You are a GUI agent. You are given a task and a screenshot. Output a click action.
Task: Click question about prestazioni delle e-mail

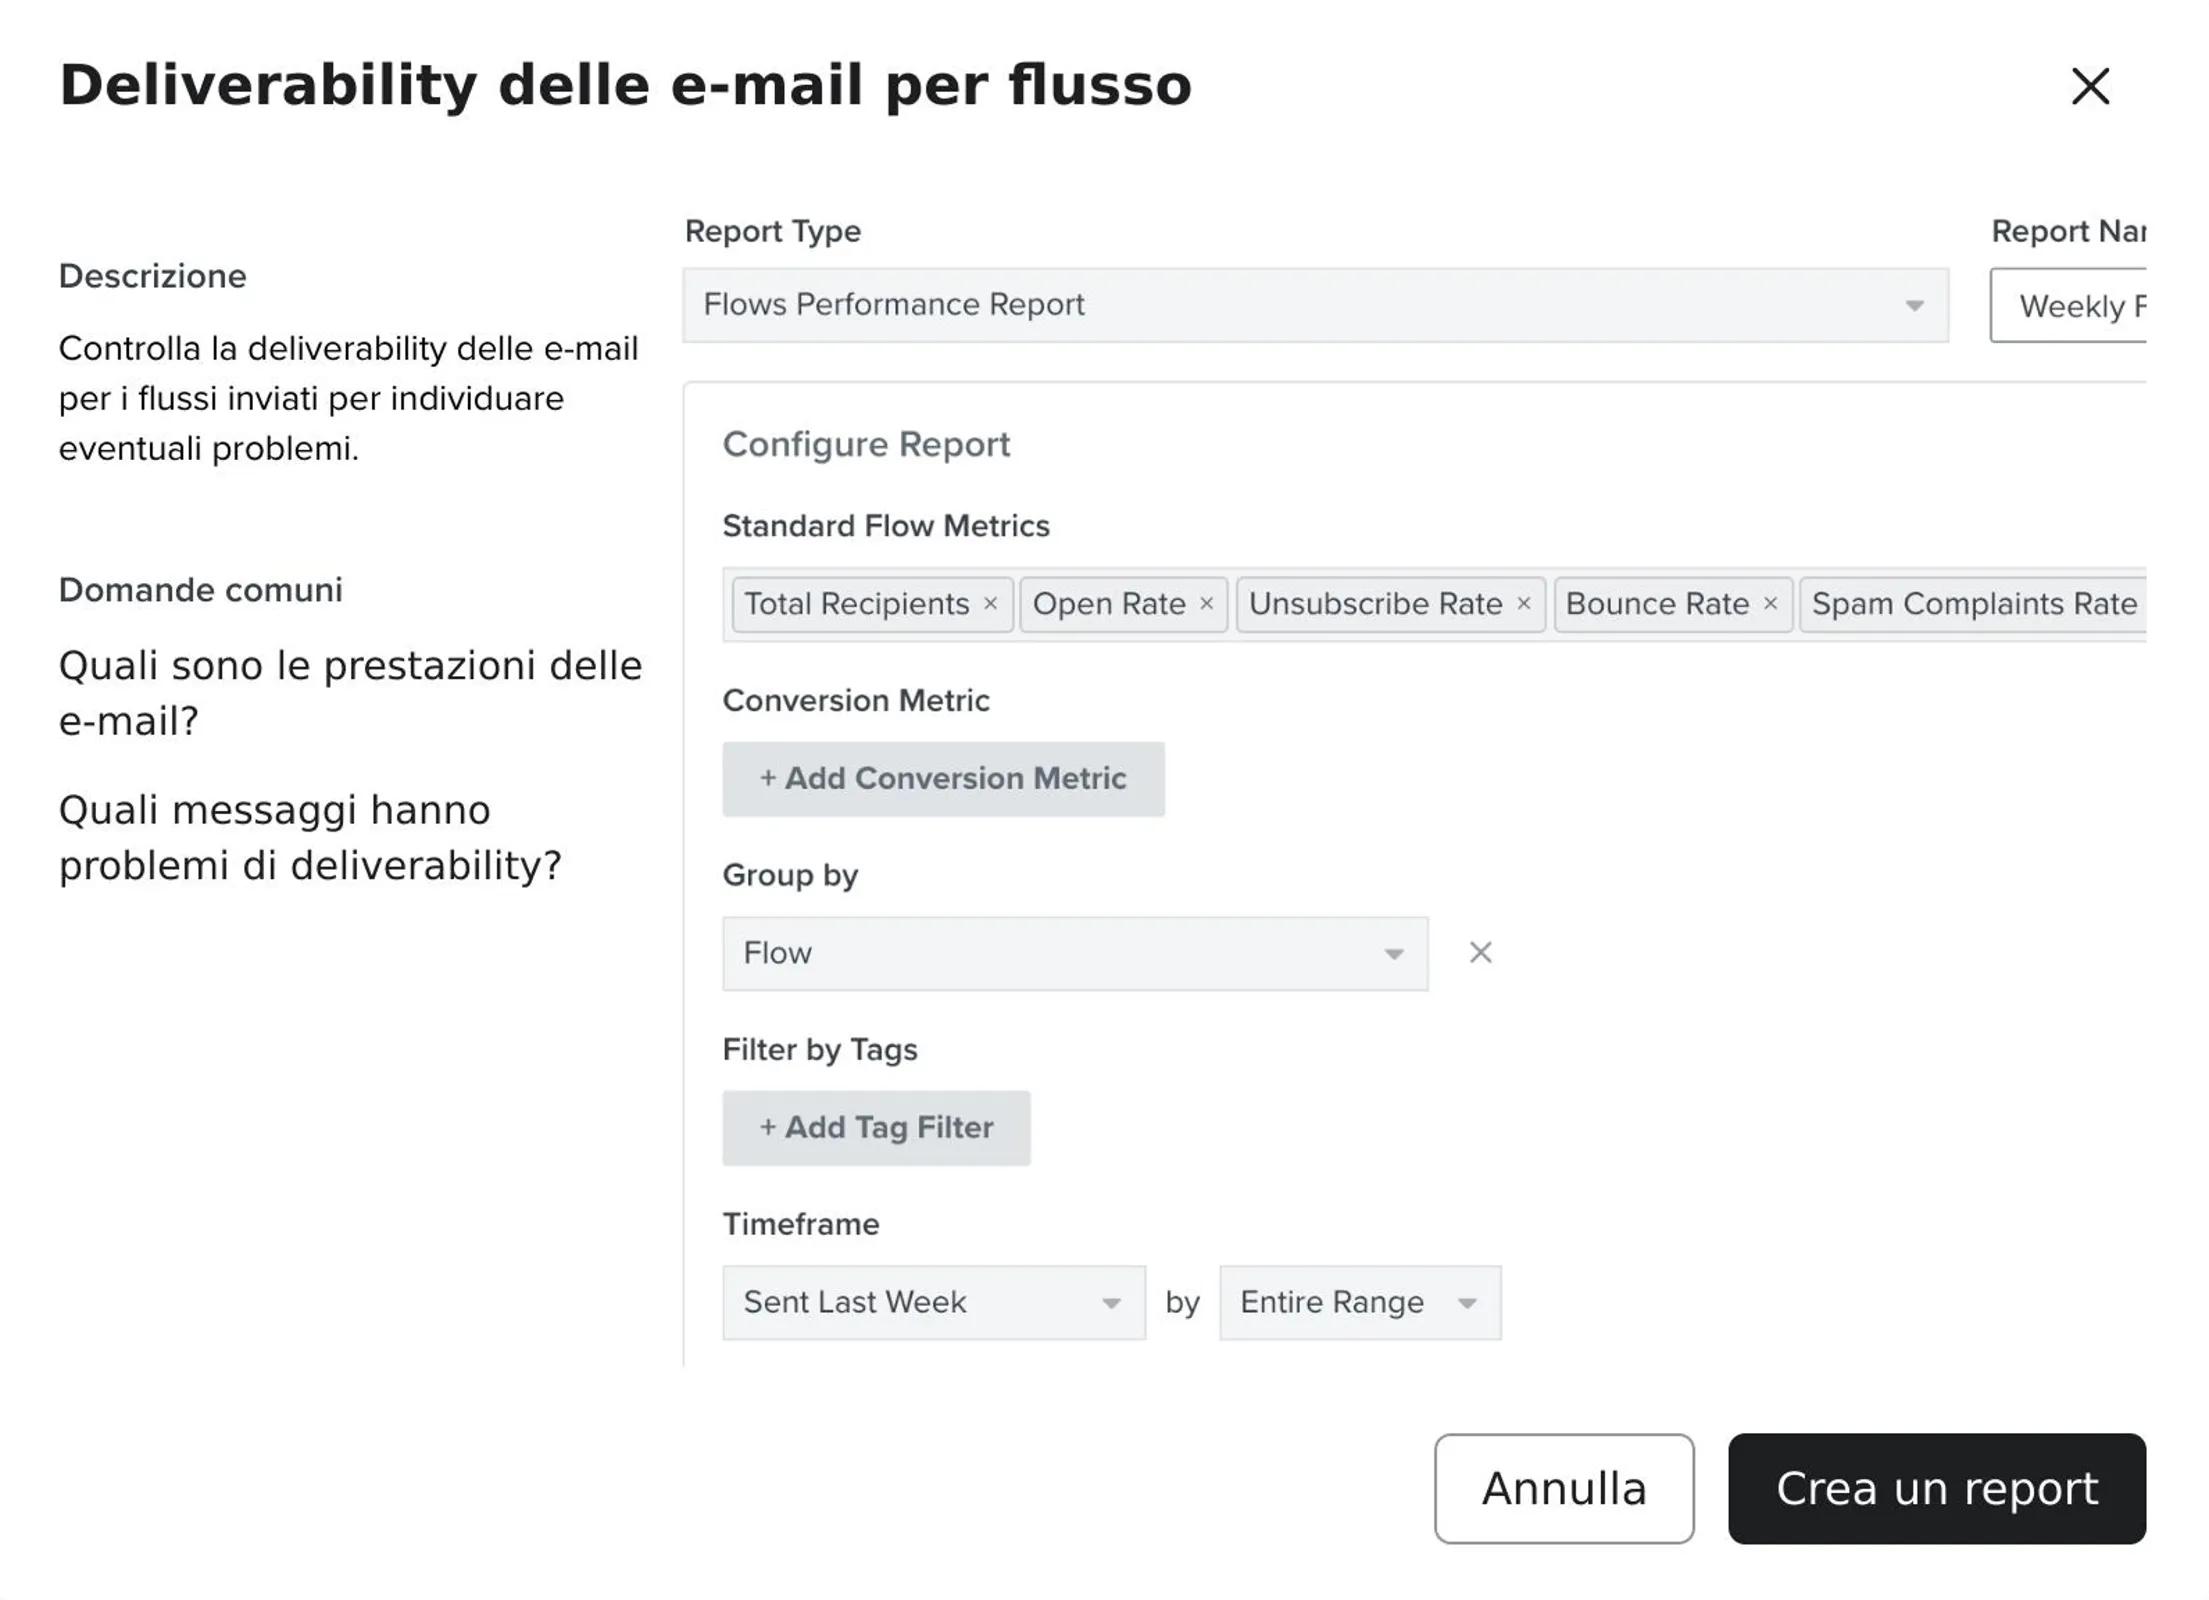coord(350,692)
